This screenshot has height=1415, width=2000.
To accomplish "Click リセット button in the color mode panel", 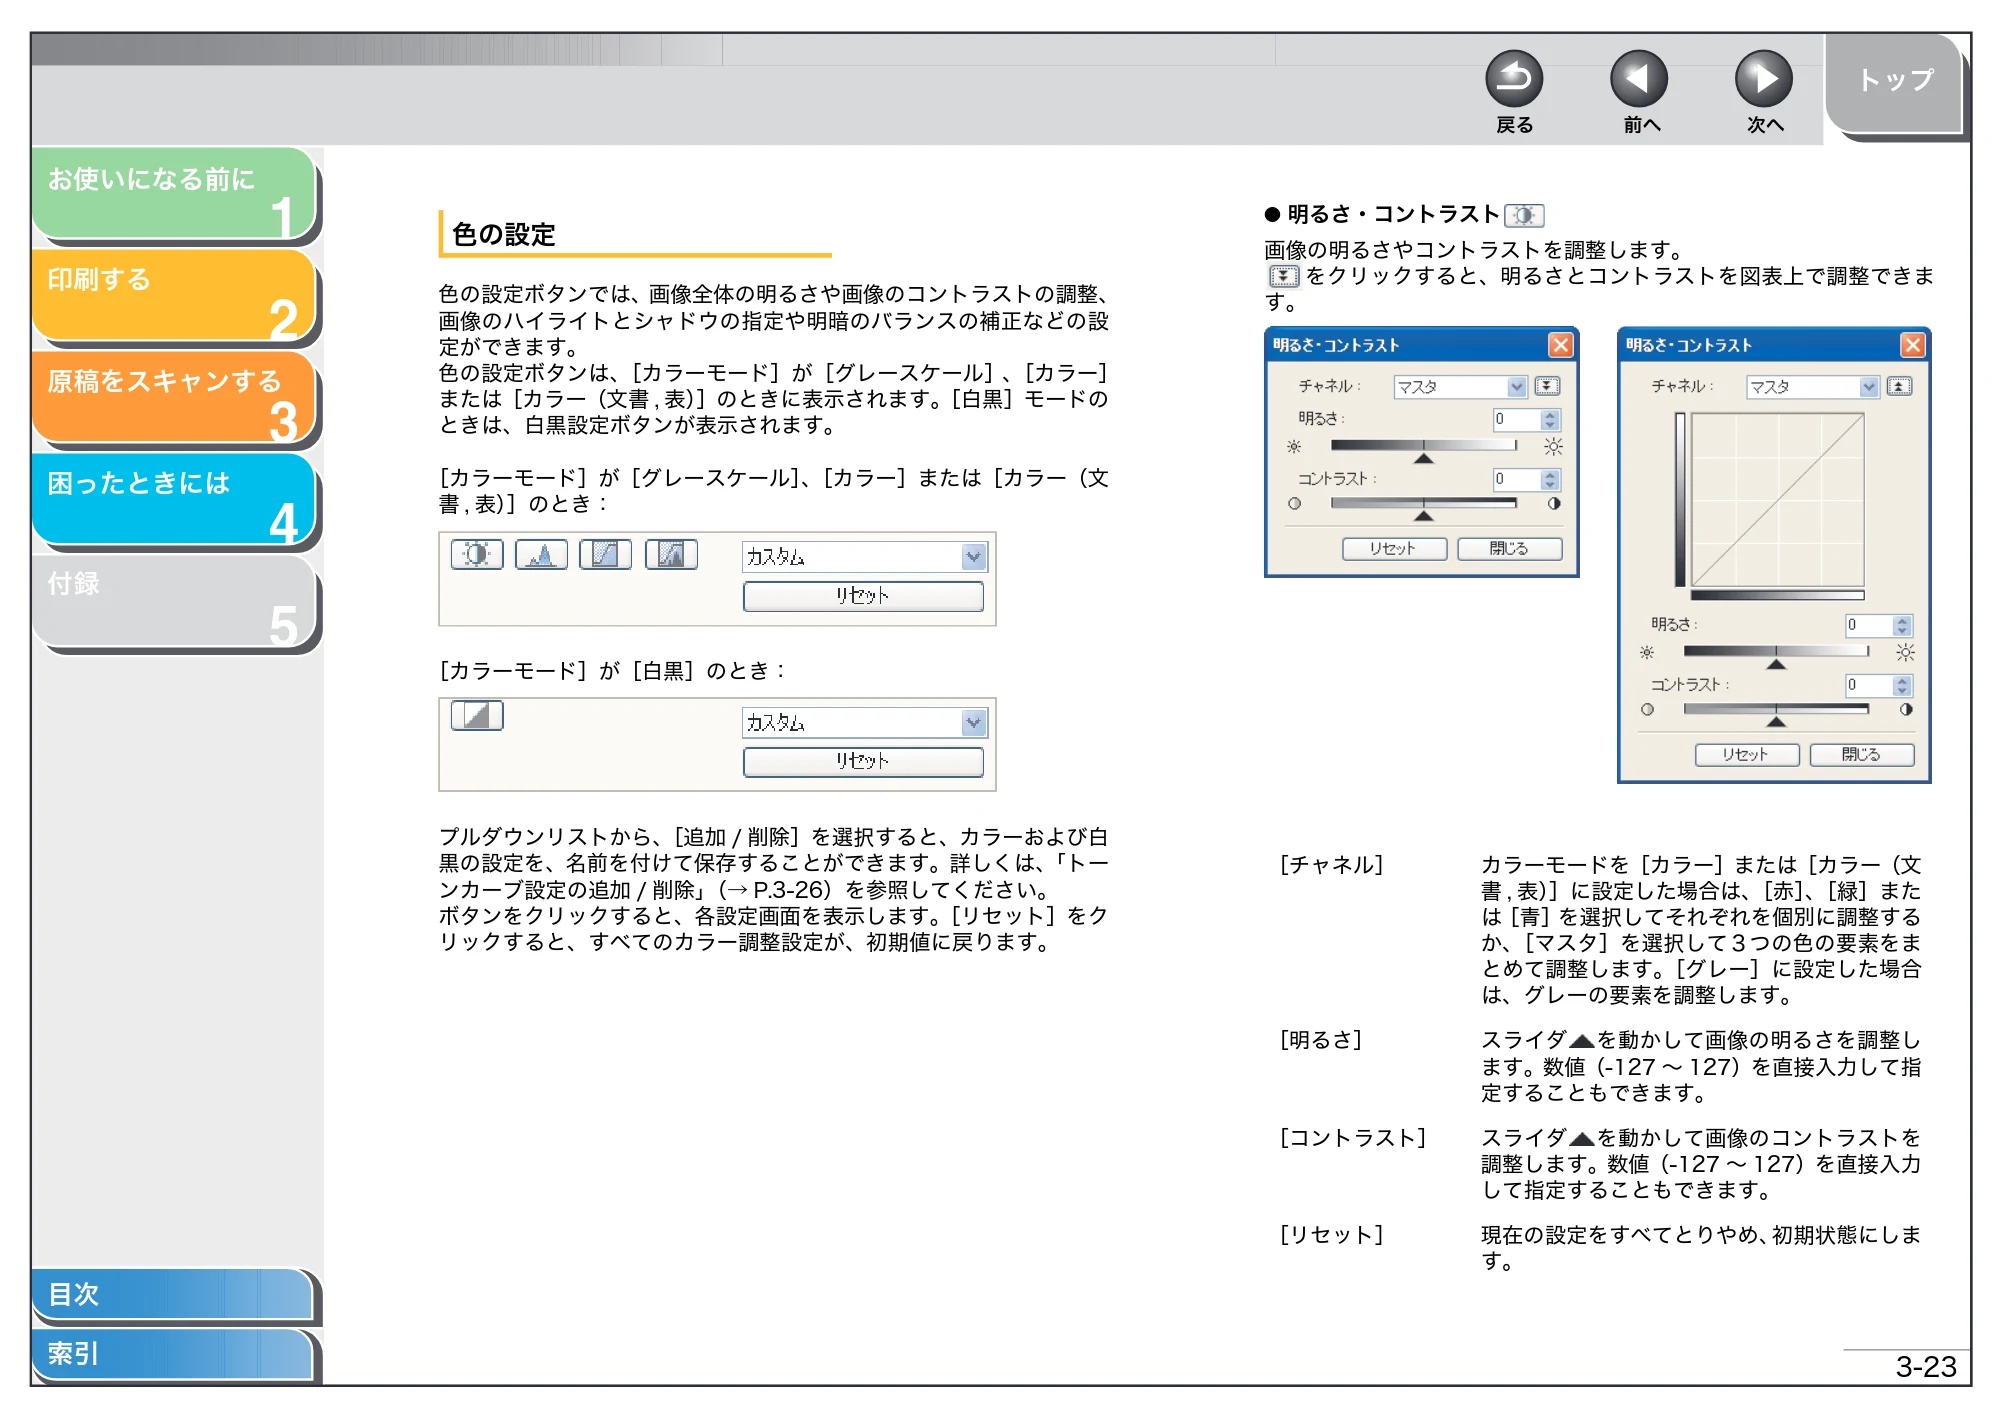I will click(863, 596).
